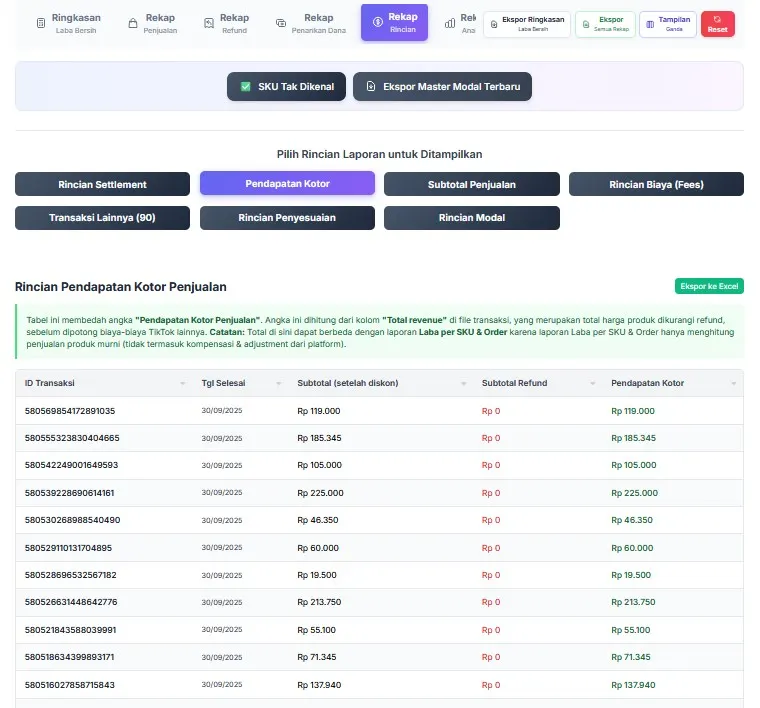Open the ID Transaksi column filter dropdown
This screenshot has width=760, height=708.
pos(182,384)
